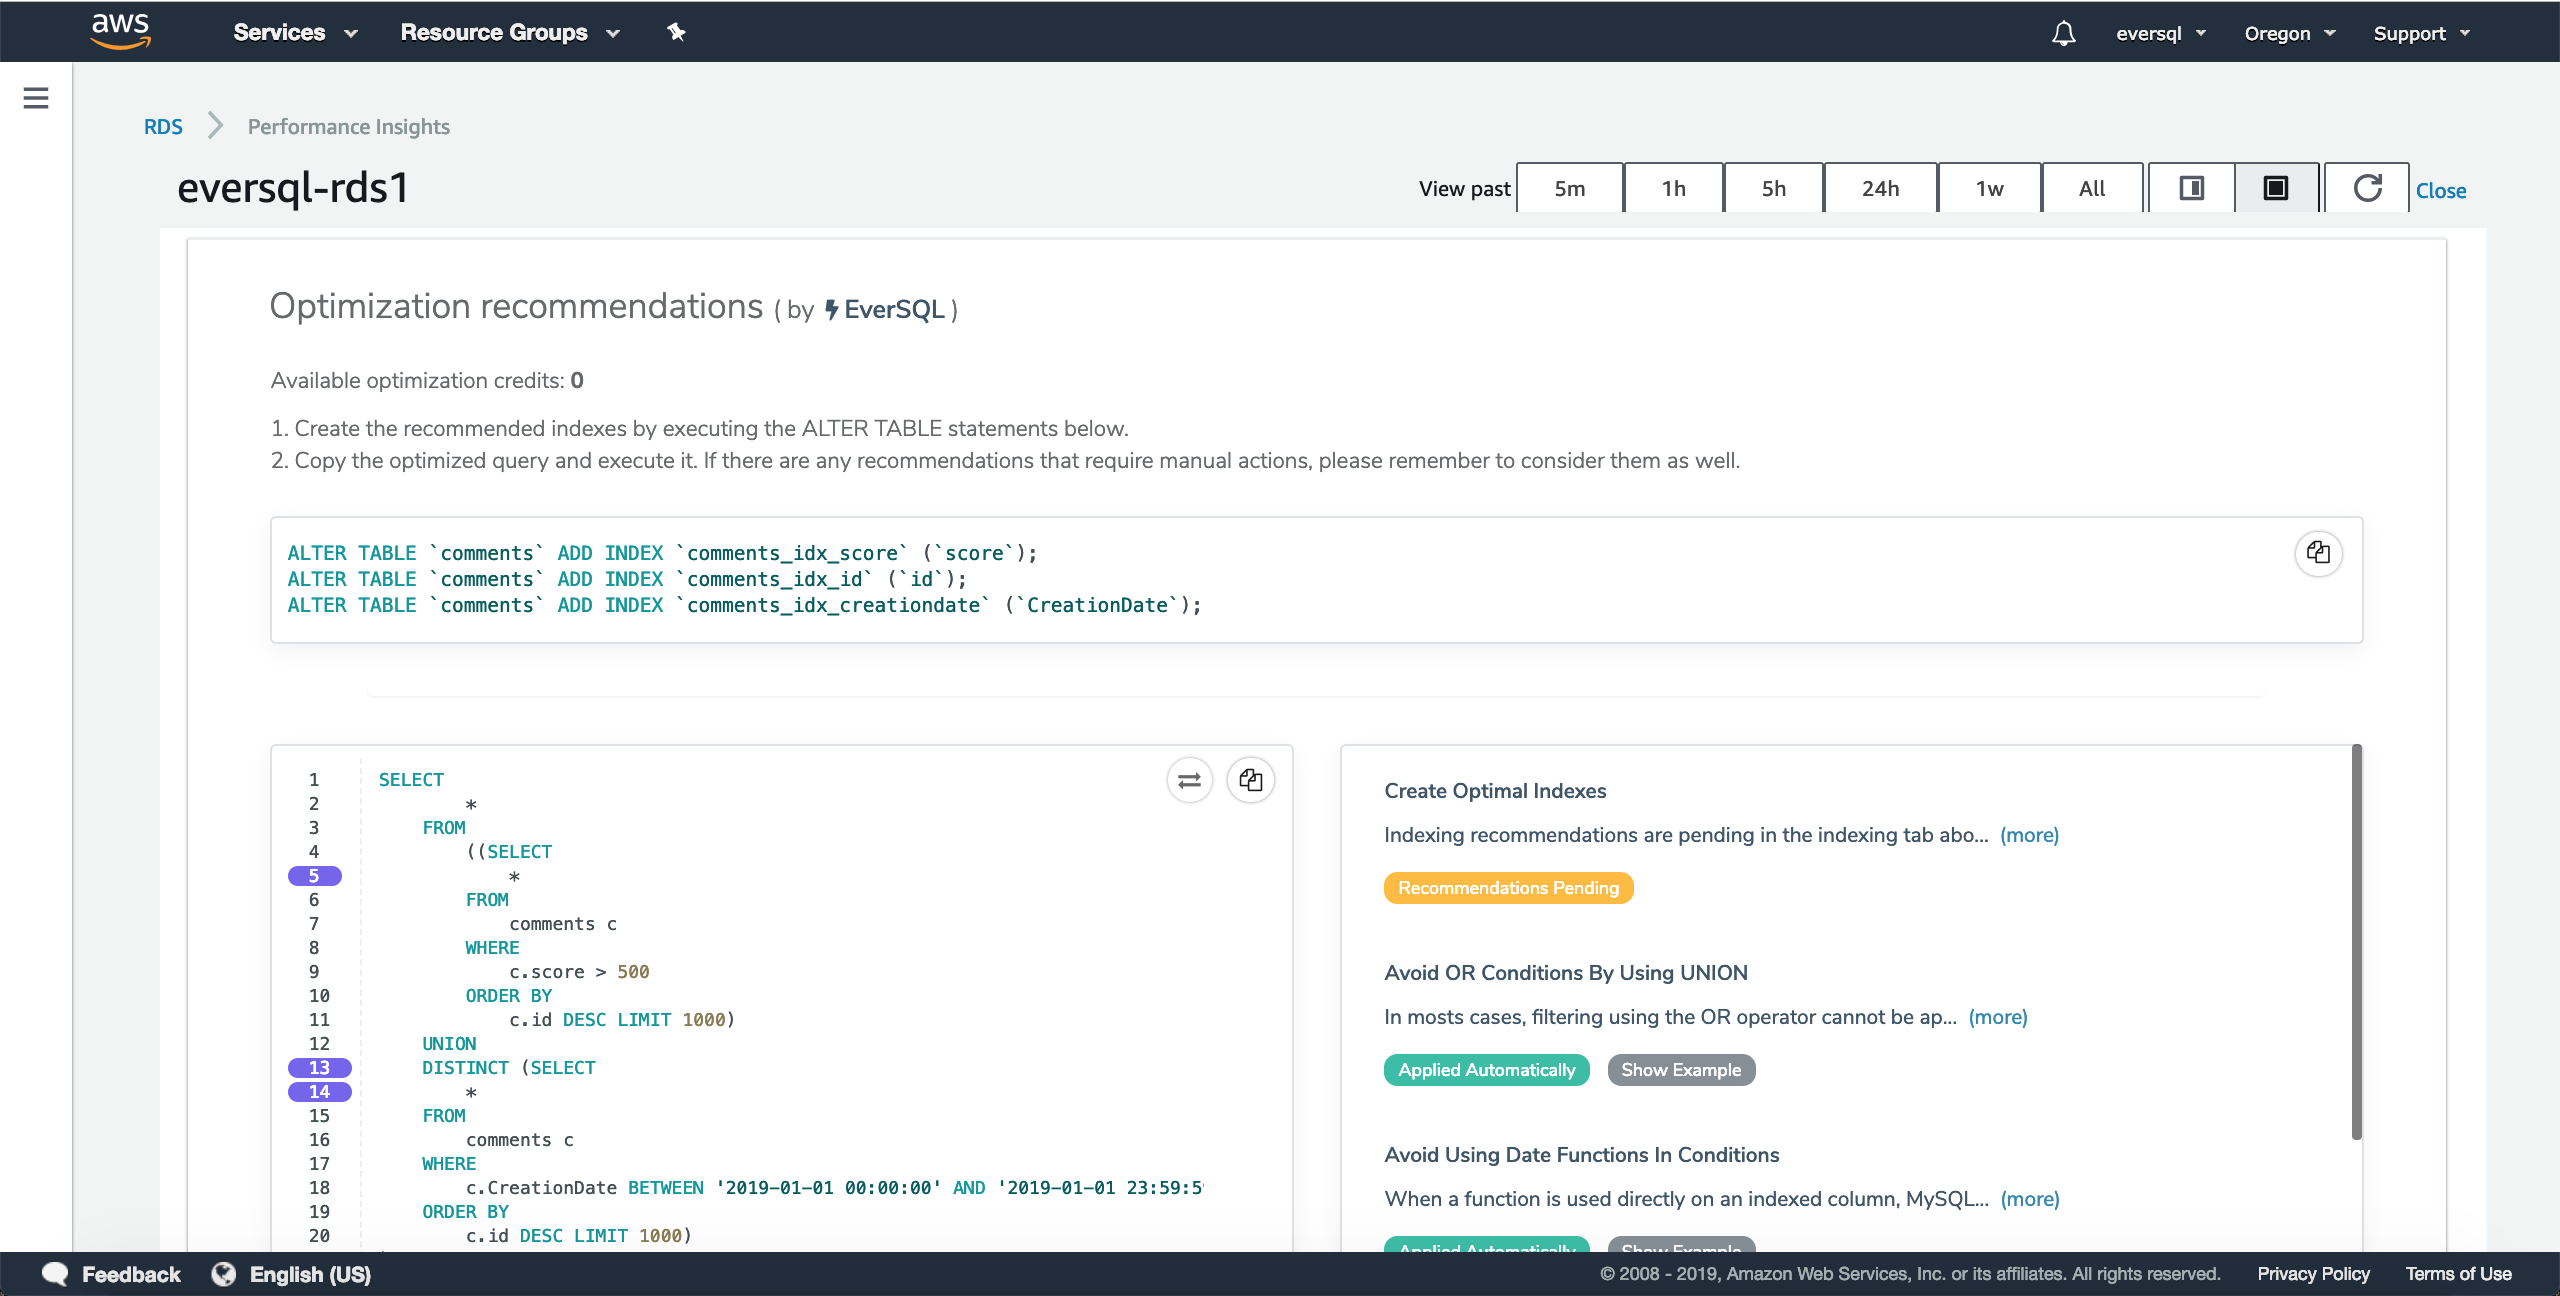The width and height of the screenshot is (2560, 1296).
Task: Expand the Support menu
Action: coord(2421,33)
